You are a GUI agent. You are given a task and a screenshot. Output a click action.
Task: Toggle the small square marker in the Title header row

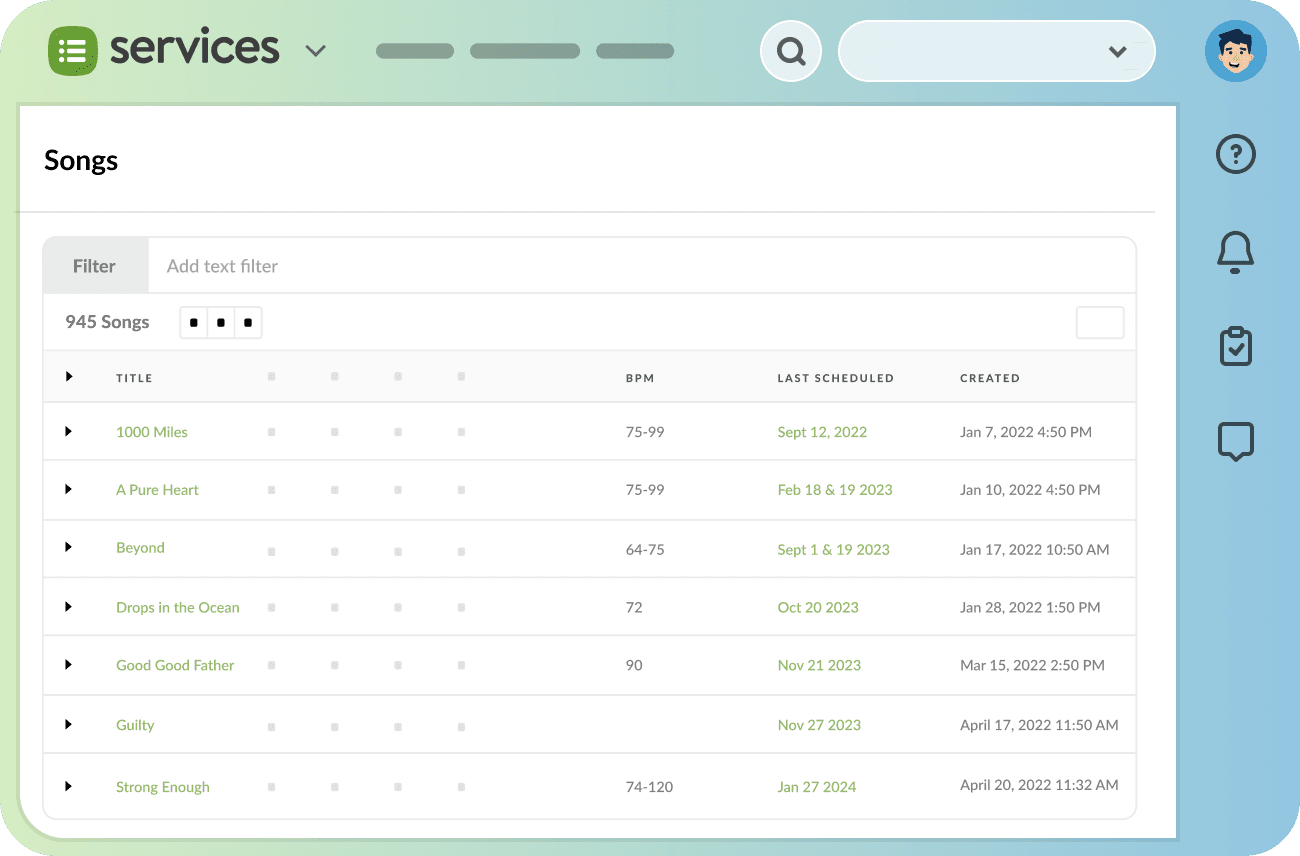tap(271, 377)
